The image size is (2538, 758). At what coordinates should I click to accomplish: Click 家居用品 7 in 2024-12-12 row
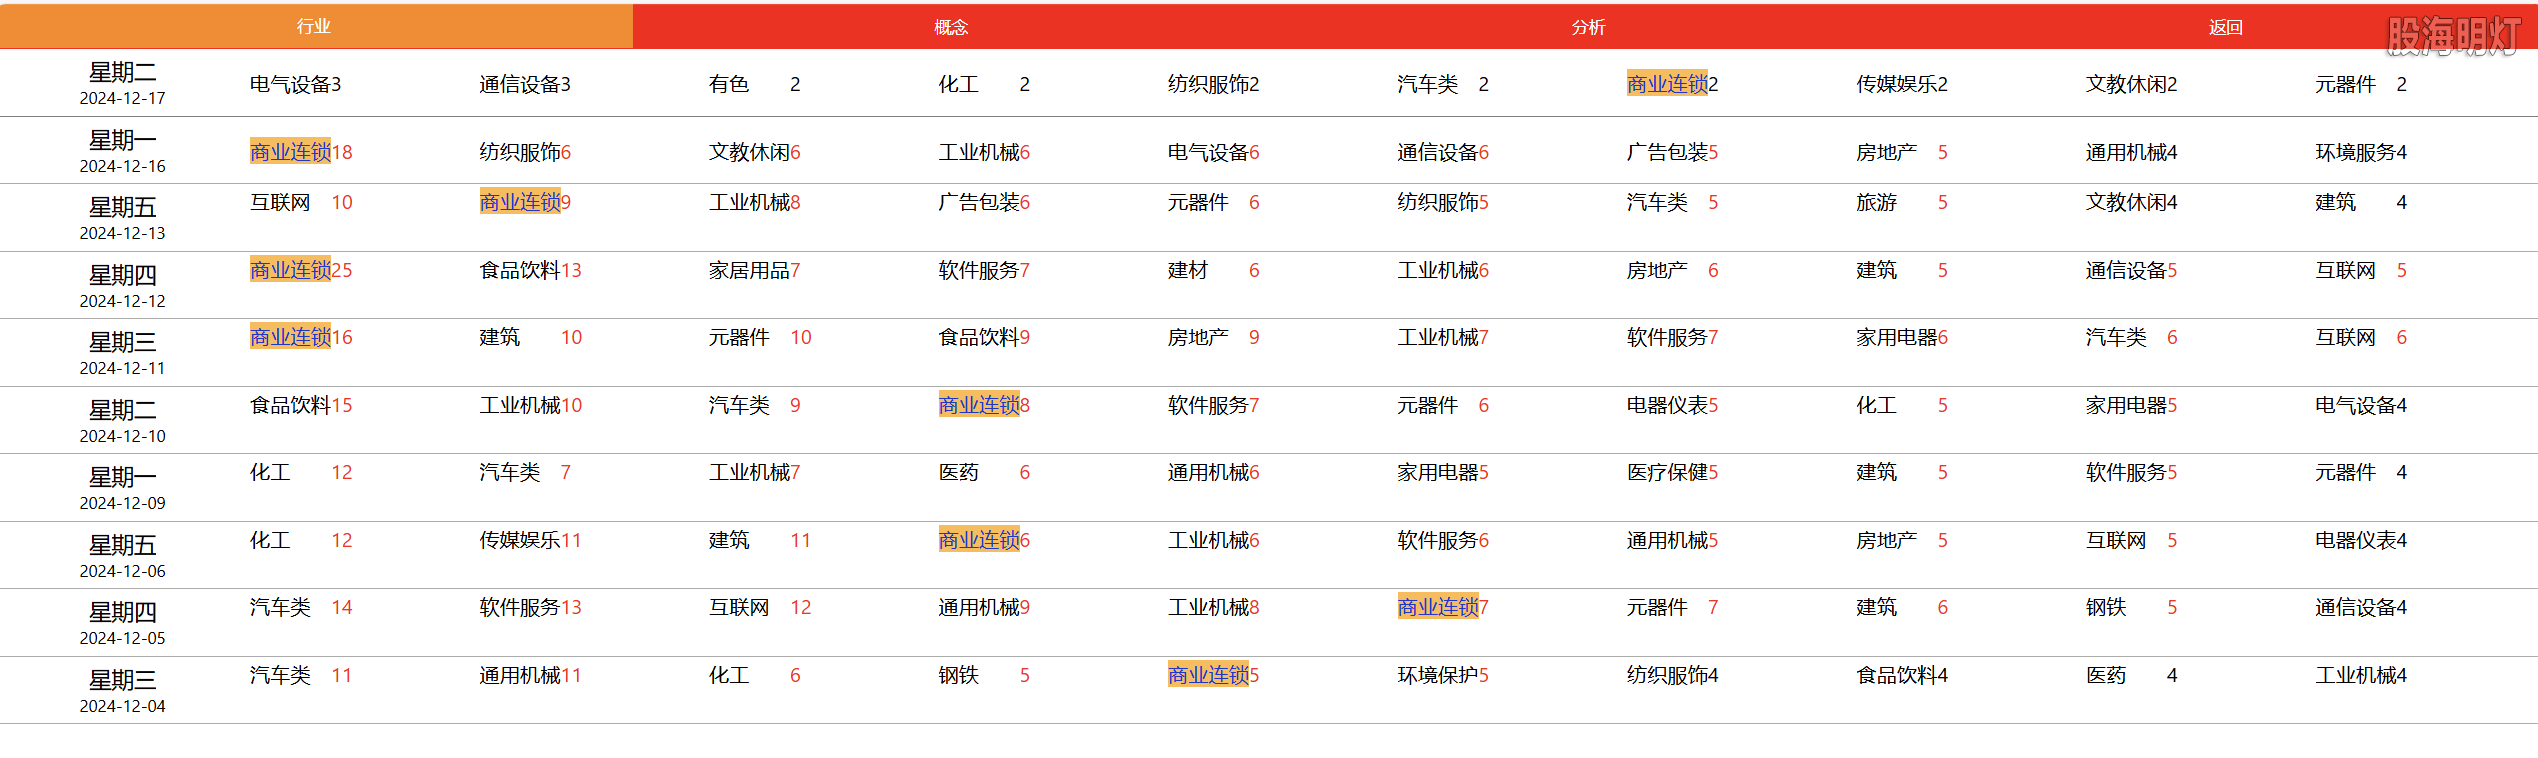754,270
